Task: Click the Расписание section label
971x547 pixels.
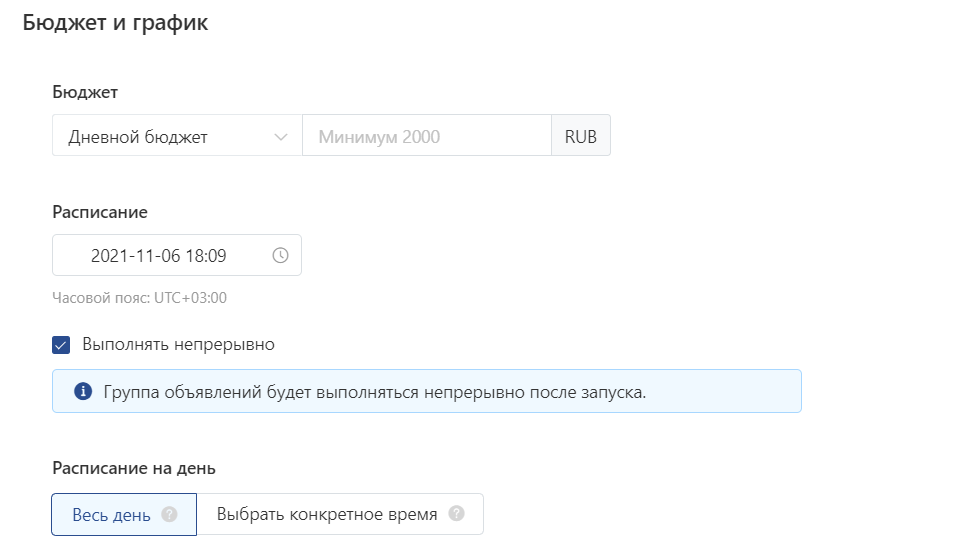Action: (100, 212)
